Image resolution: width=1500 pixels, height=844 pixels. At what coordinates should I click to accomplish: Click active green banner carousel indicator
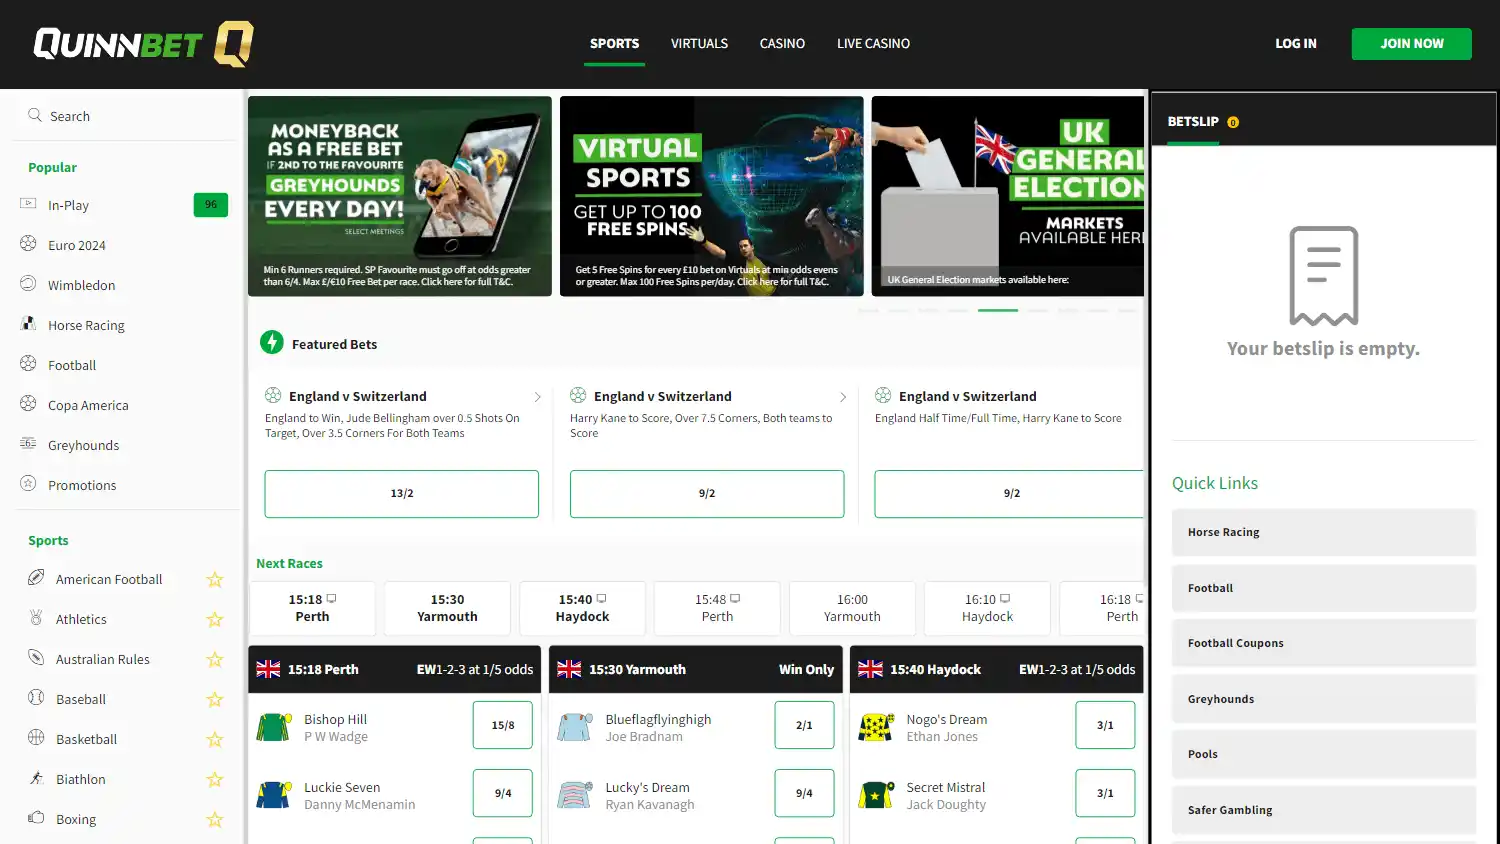[998, 310]
